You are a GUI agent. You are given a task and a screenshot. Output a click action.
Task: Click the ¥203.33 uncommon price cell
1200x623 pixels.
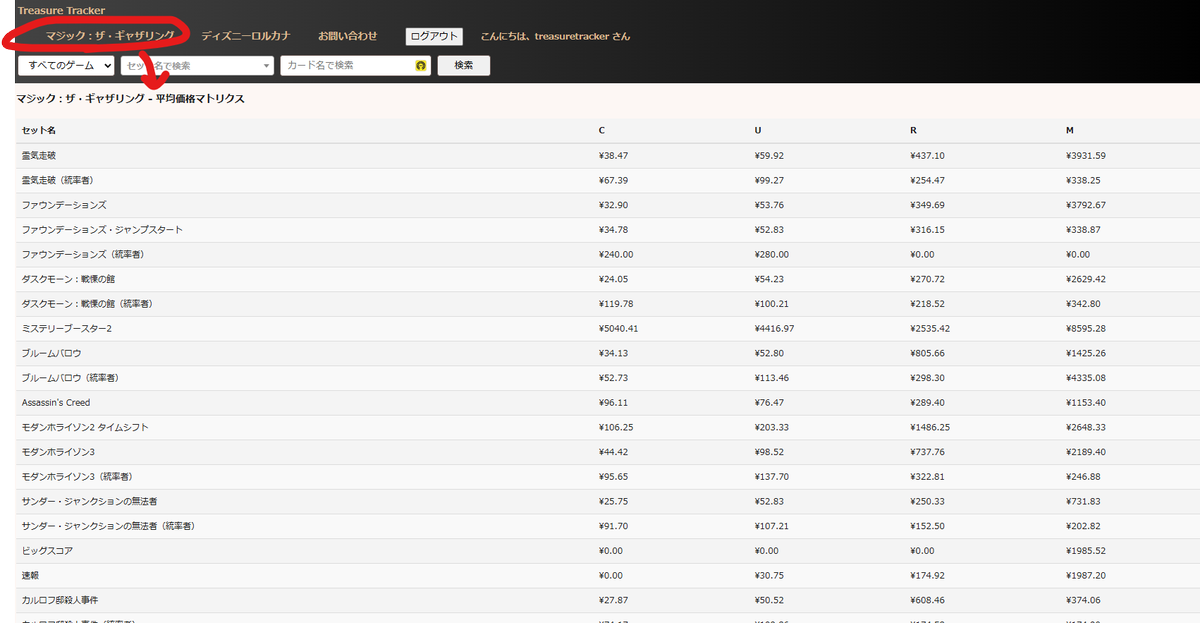tap(771, 427)
